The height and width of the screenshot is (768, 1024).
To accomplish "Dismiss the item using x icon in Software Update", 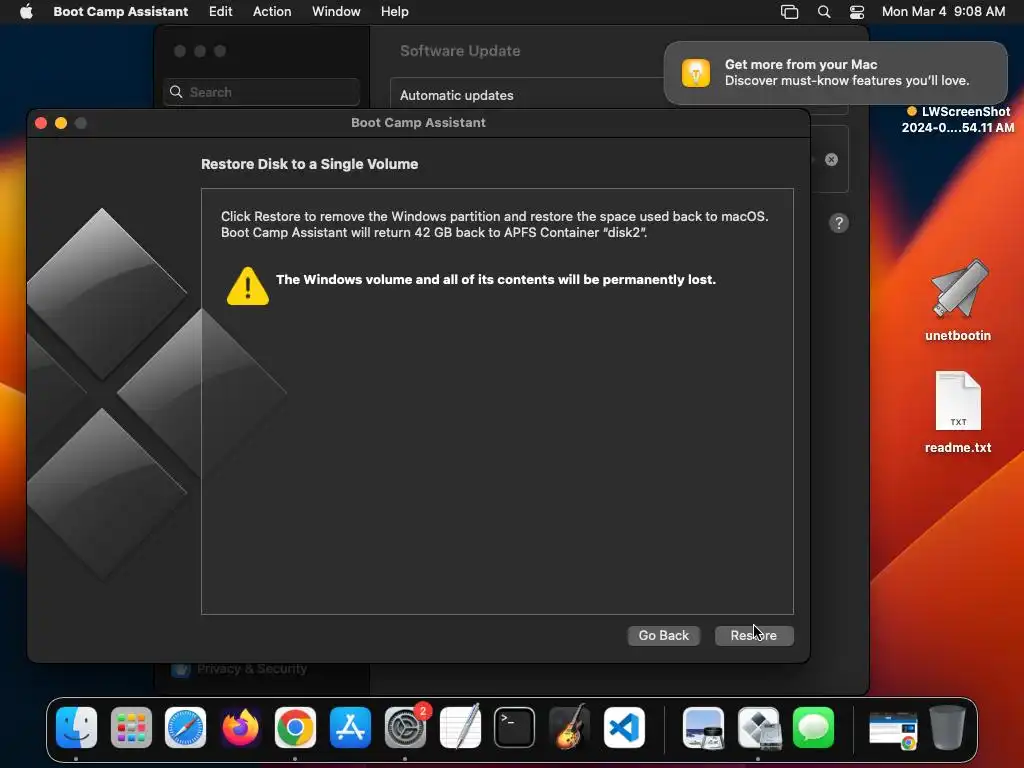I will coord(831,159).
